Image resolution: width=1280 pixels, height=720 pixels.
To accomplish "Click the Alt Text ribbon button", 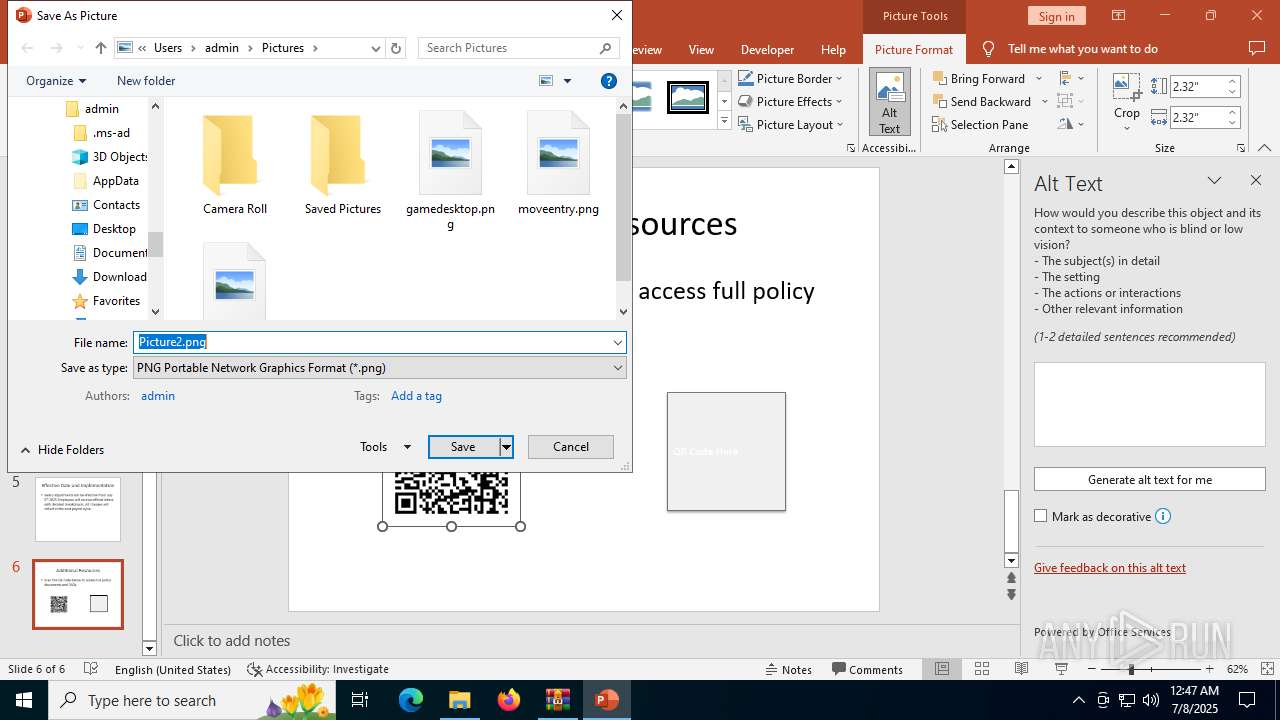I will pyautogui.click(x=889, y=103).
